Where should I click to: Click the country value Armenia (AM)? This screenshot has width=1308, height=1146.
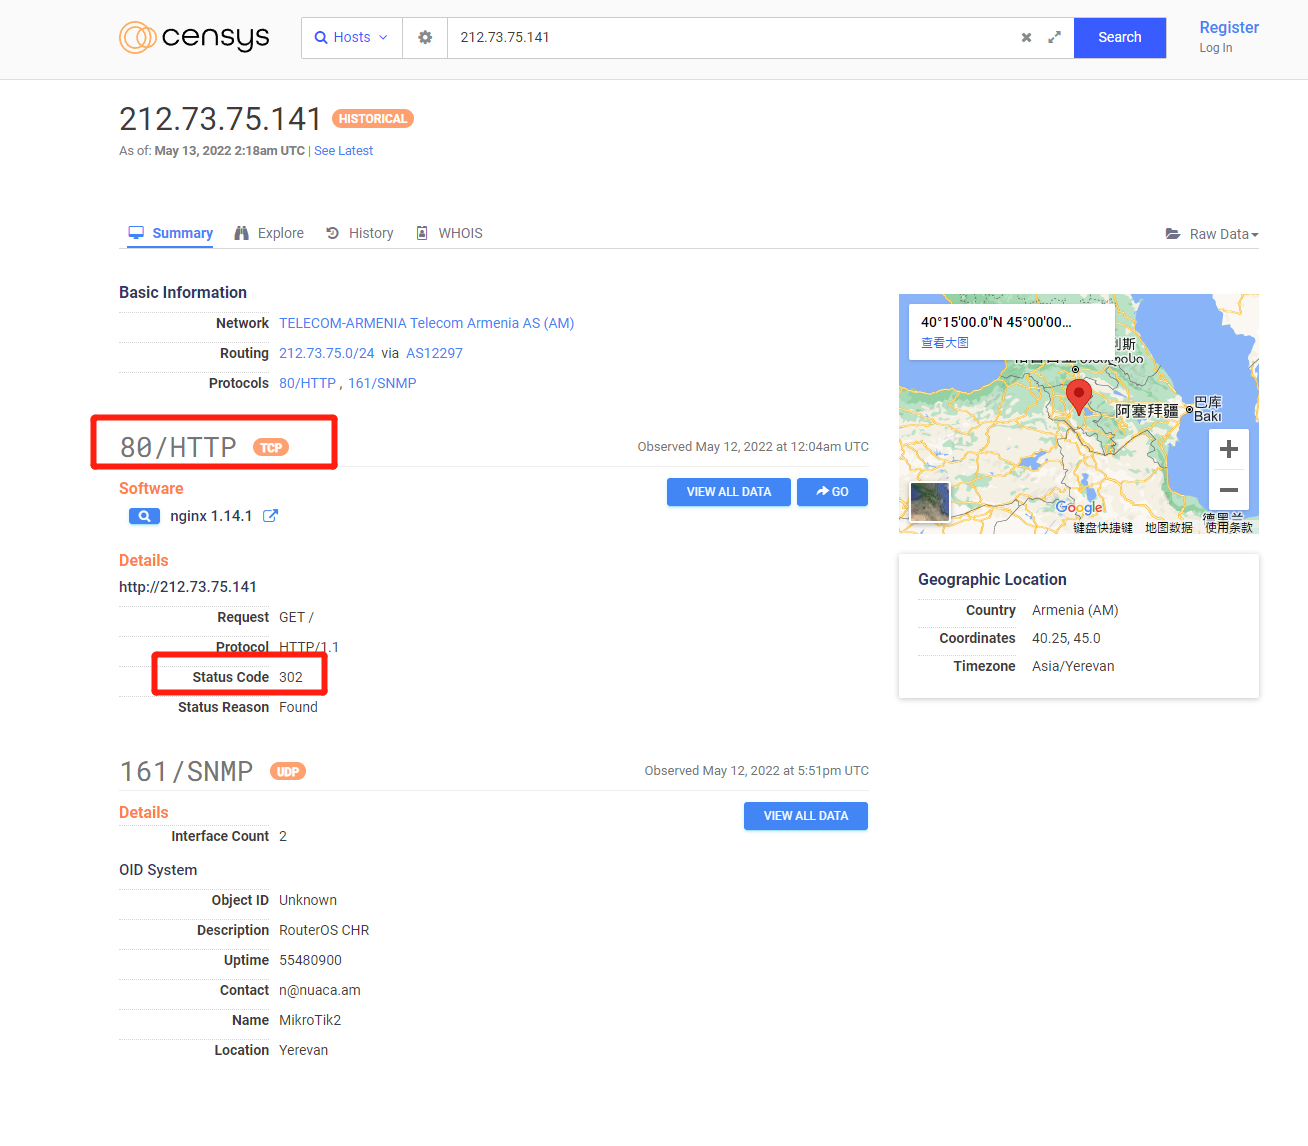point(1075,610)
